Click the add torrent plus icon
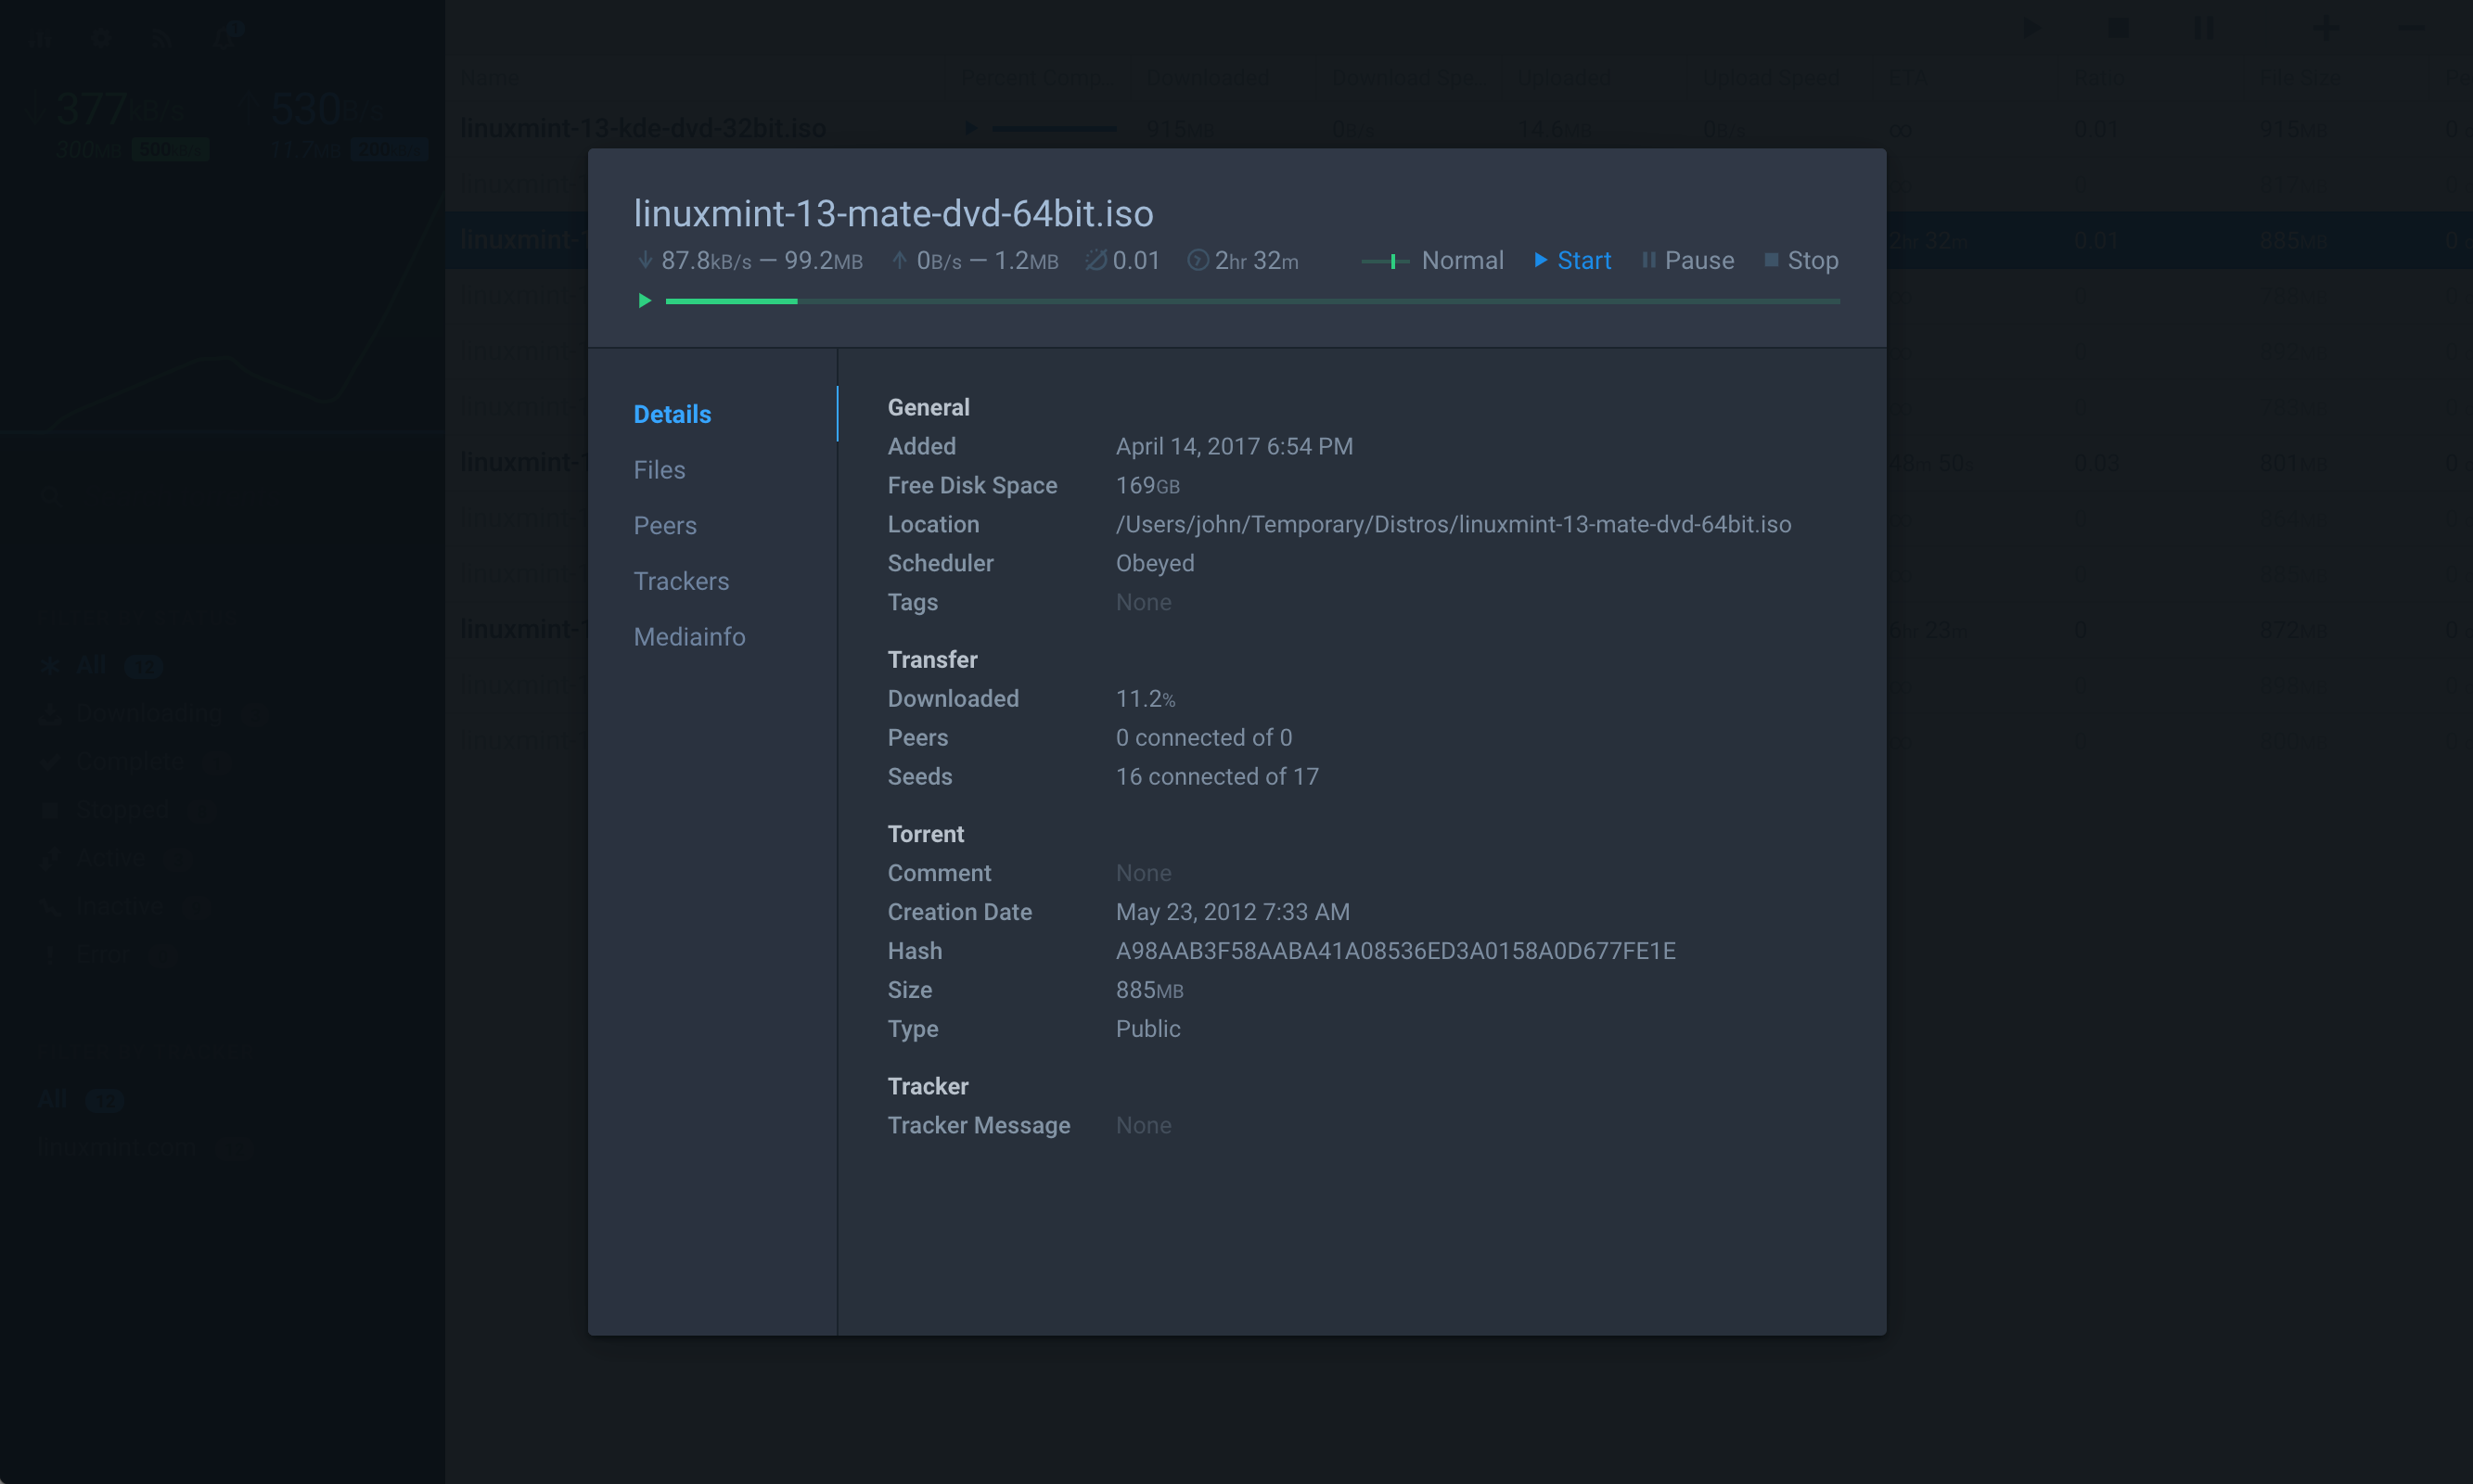The width and height of the screenshot is (2473, 1484). coord(2325,29)
